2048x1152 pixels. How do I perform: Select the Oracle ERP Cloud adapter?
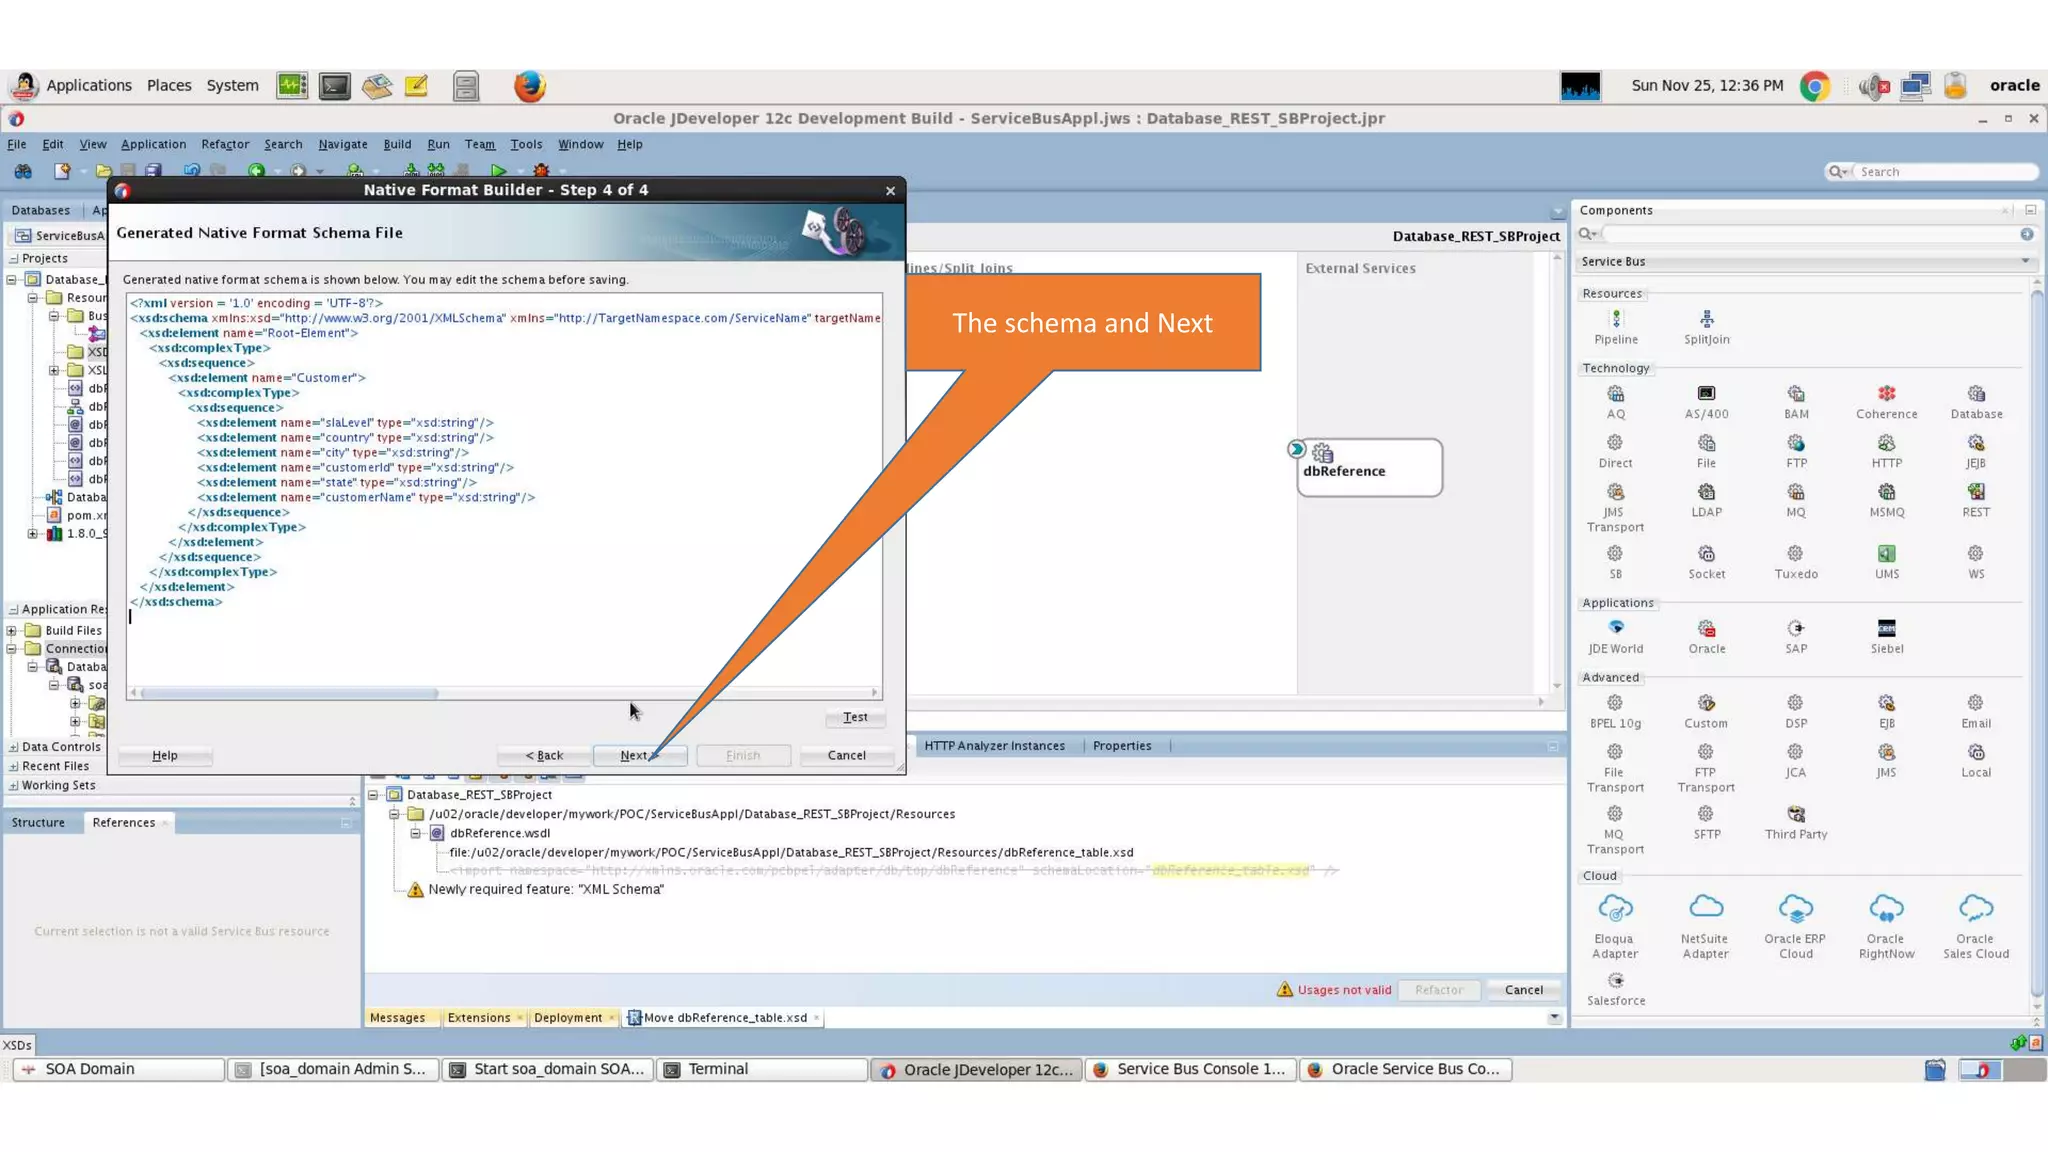coord(1795,909)
